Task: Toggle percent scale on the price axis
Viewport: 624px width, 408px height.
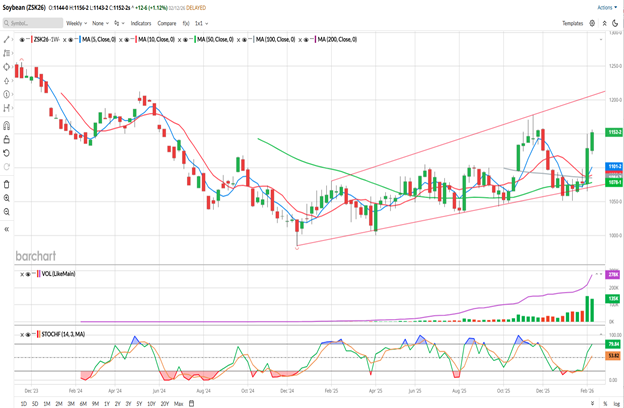Action: (x=605, y=404)
